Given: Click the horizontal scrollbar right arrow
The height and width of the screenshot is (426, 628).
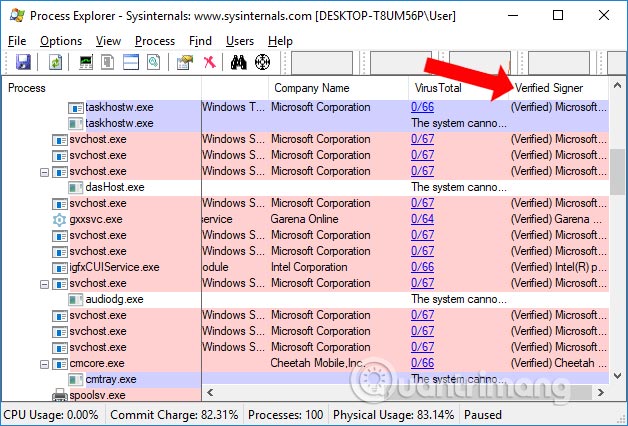Looking at the screenshot, I should (x=600, y=392).
